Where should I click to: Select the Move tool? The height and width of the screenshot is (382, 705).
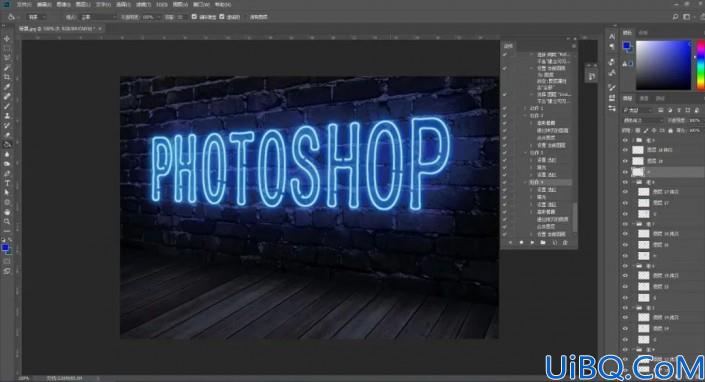coord(7,39)
